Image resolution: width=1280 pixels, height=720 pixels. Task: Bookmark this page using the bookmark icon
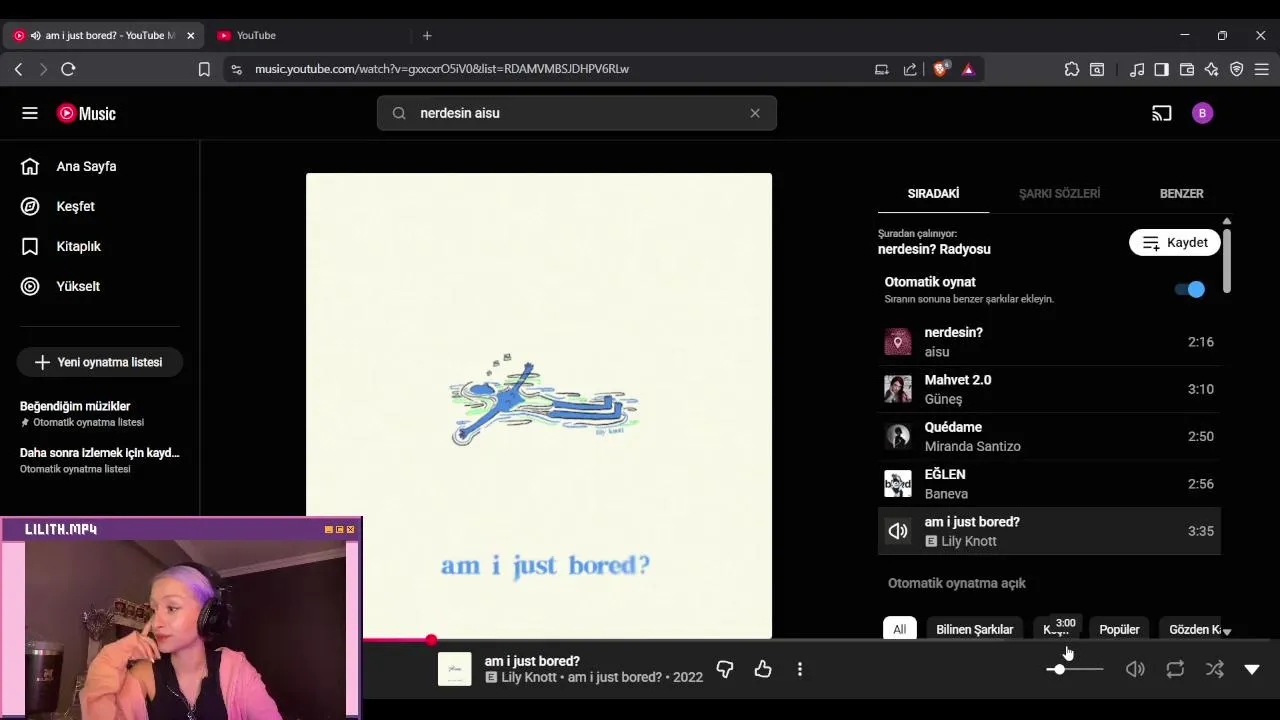pyautogui.click(x=204, y=69)
